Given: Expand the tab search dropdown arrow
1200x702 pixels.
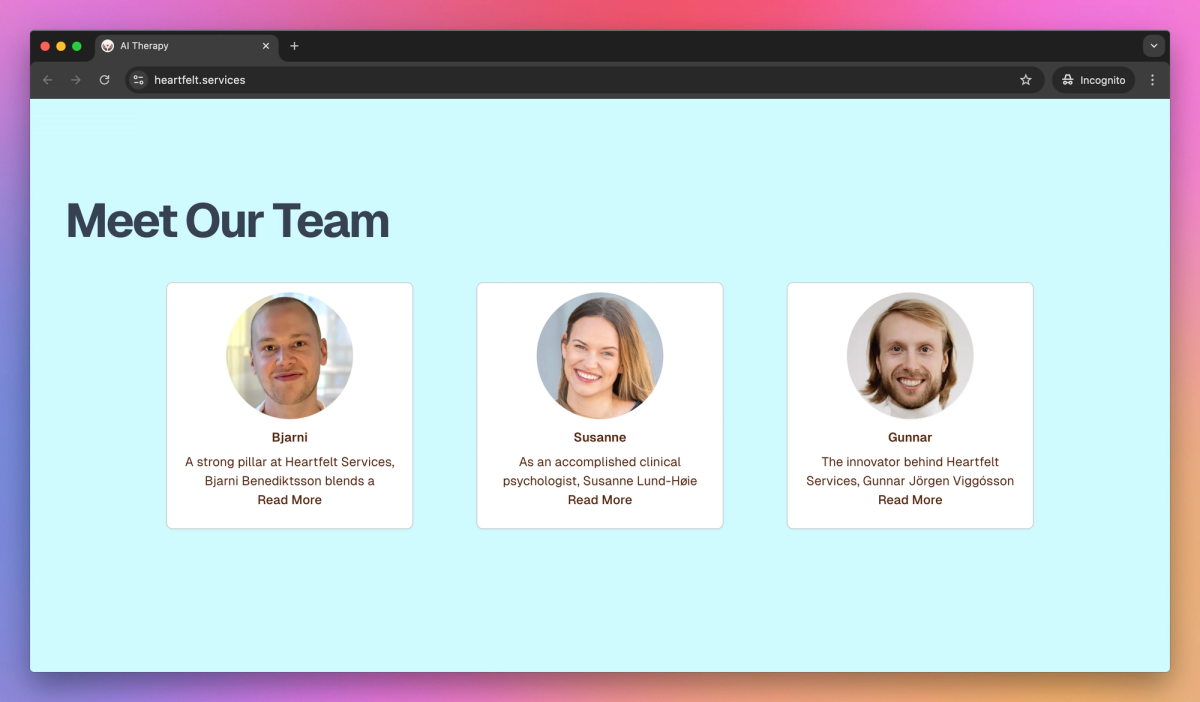Looking at the screenshot, I should pyautogui.click(x=1153, y=46).
